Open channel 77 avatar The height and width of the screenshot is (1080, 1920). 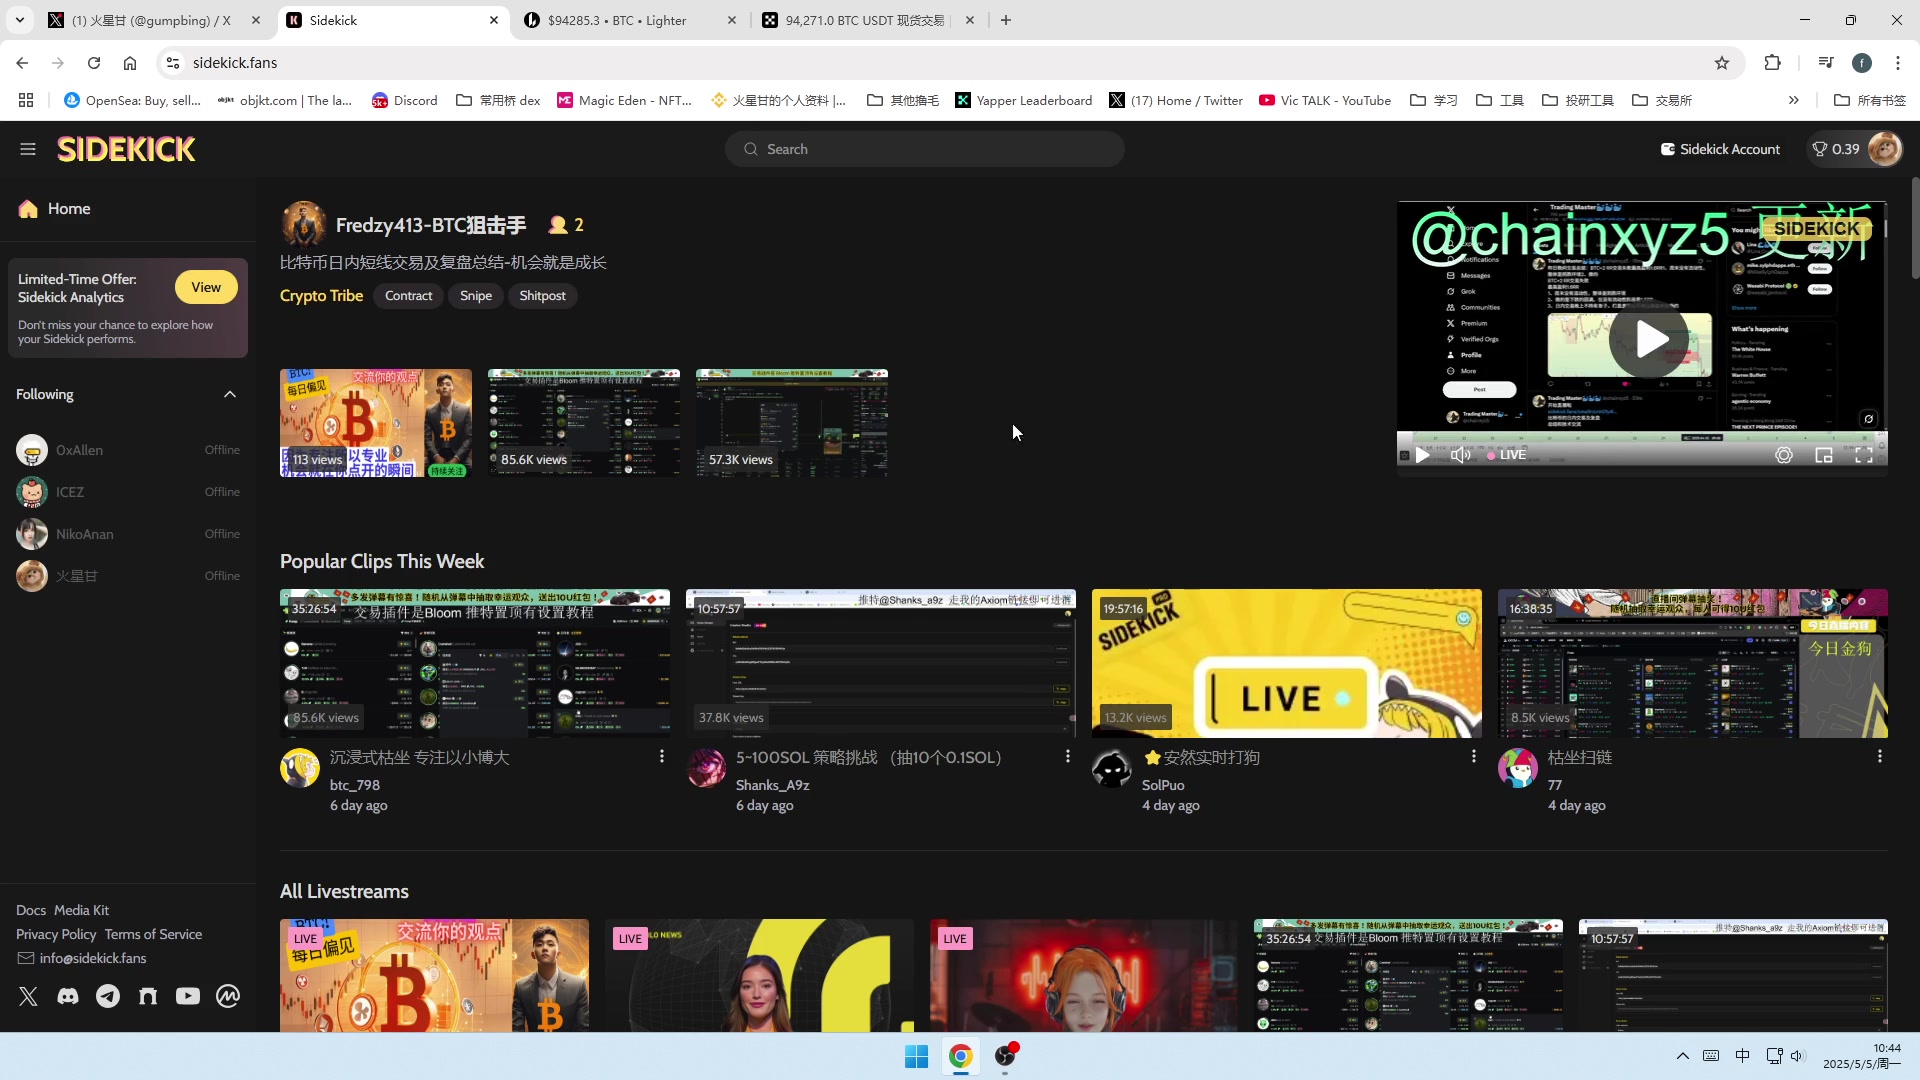point(1518,768)
